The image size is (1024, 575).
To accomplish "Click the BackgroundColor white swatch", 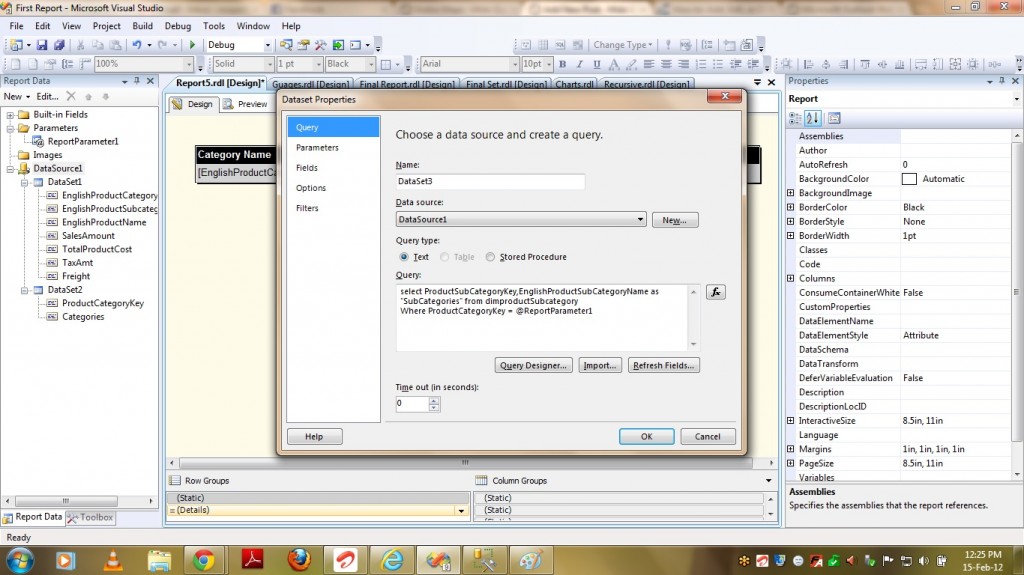I will 909,179.
